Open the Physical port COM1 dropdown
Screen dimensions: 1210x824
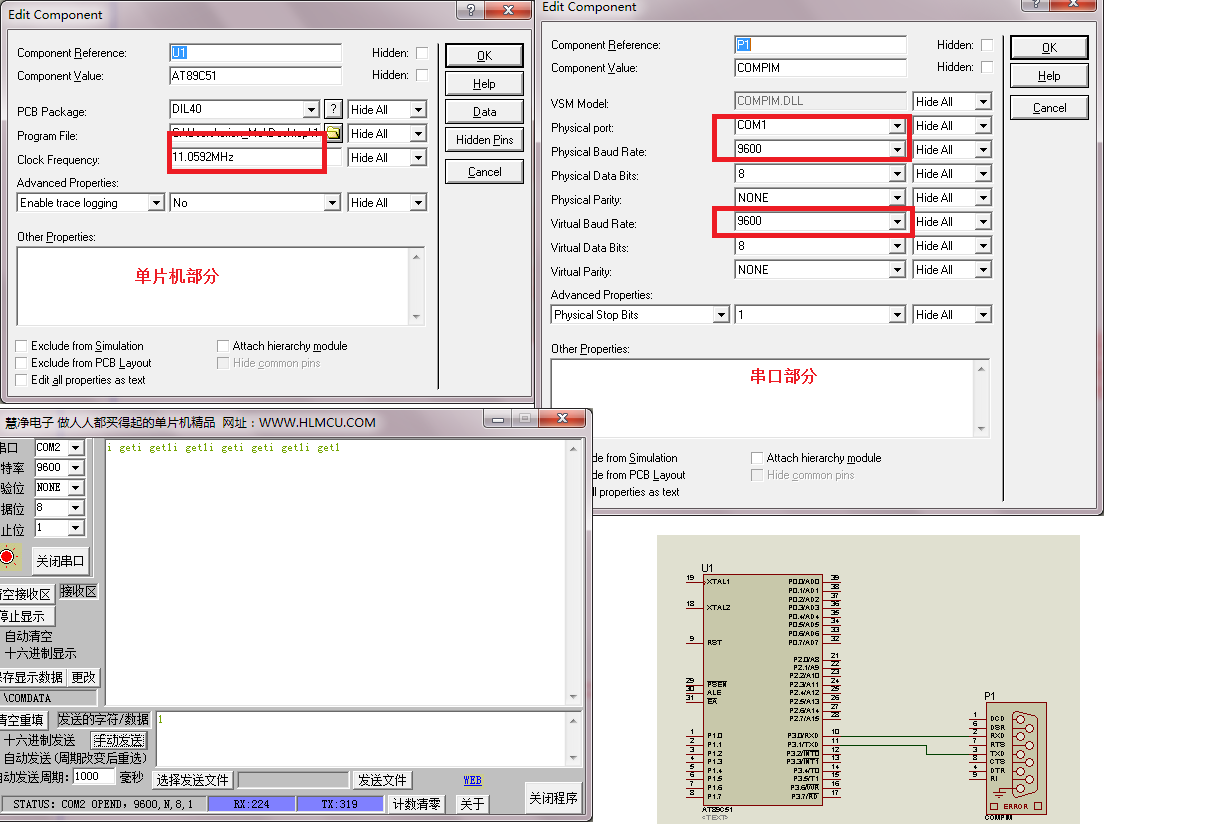tap(897, 126)
